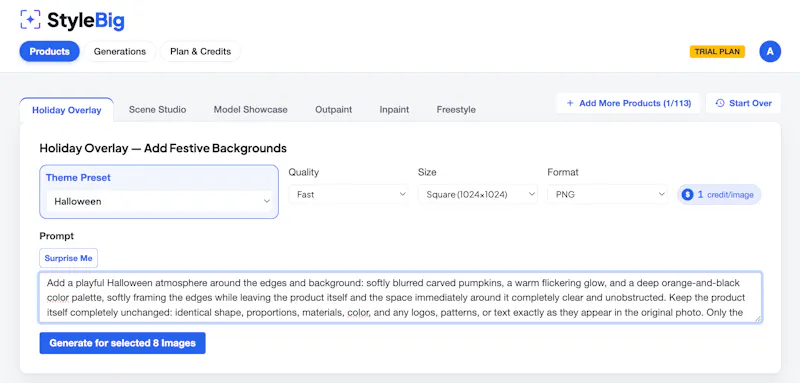Expand the Theme Preset Halloween dropdown

159,201
